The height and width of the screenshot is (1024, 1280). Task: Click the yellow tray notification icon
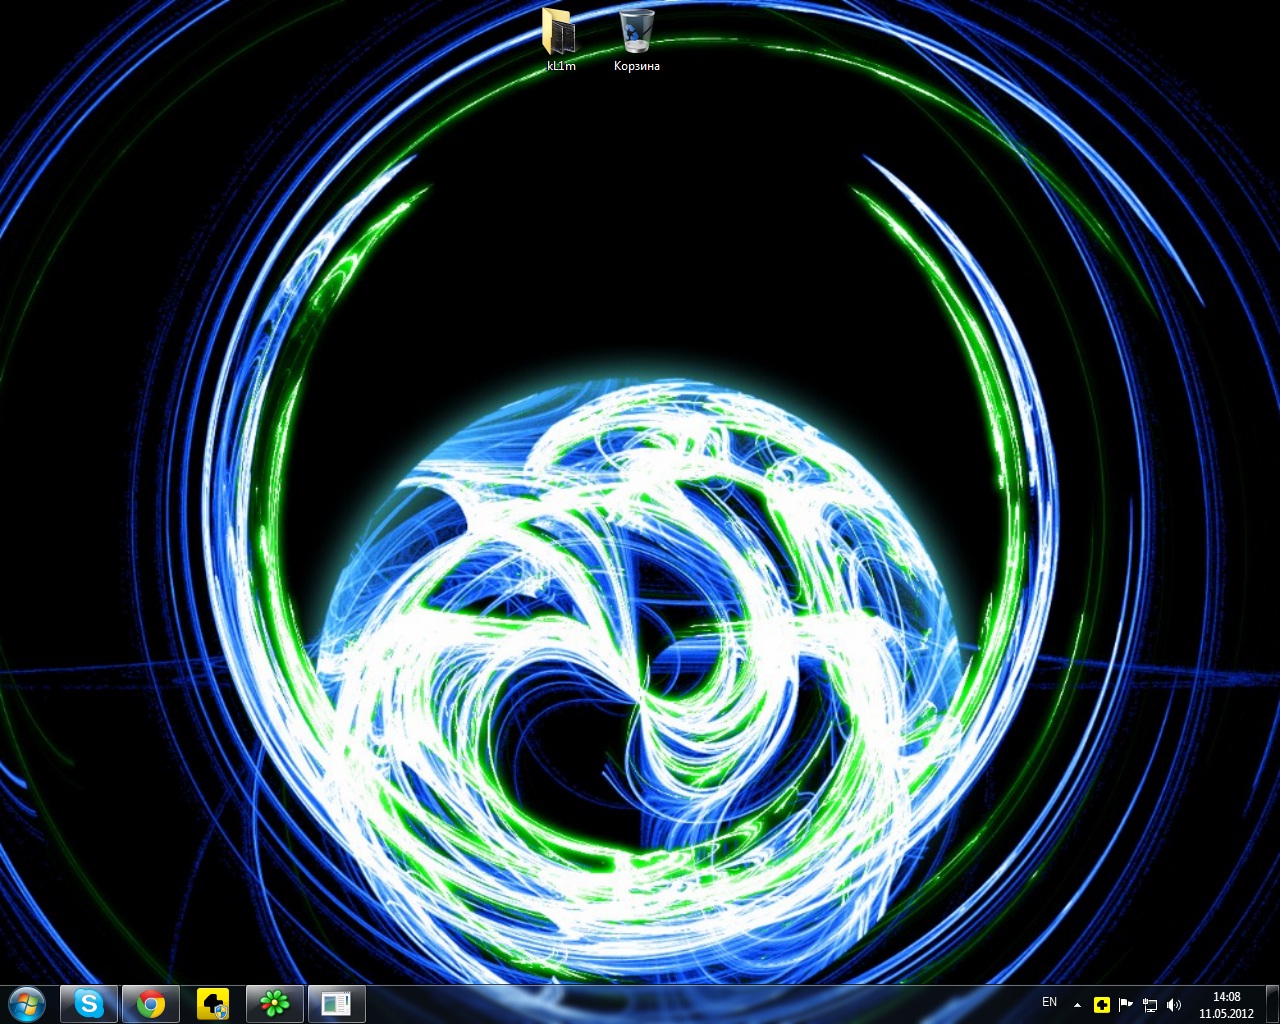[1101, 1005]
